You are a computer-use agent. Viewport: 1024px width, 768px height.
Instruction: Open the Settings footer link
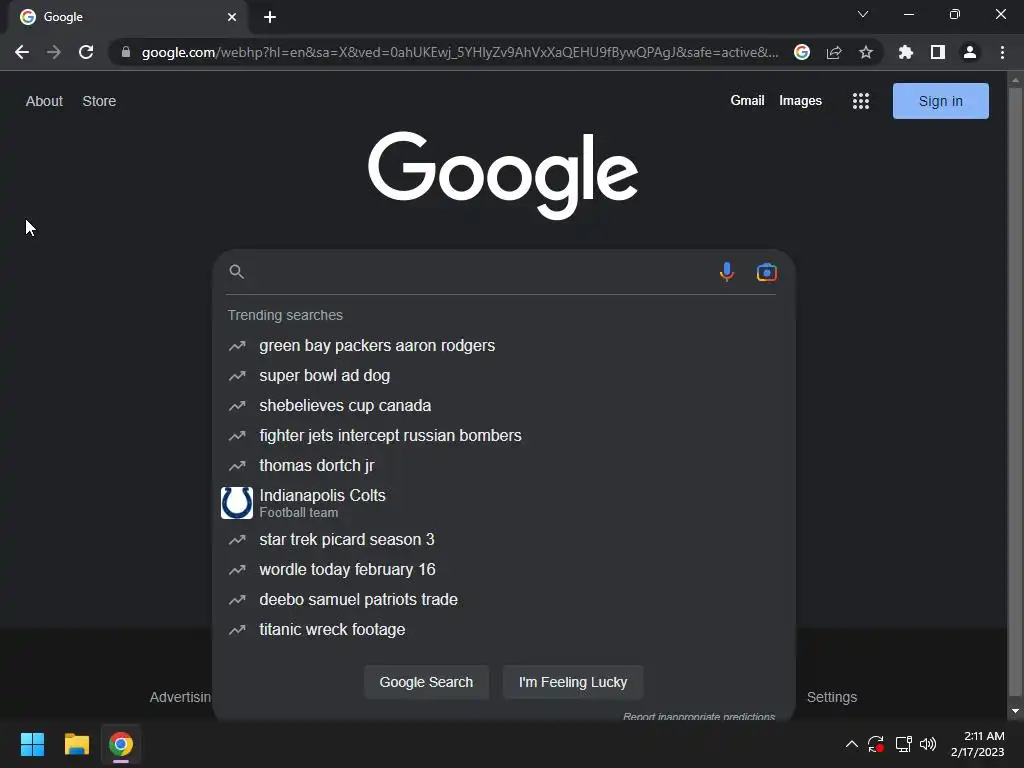pos(831,697)
